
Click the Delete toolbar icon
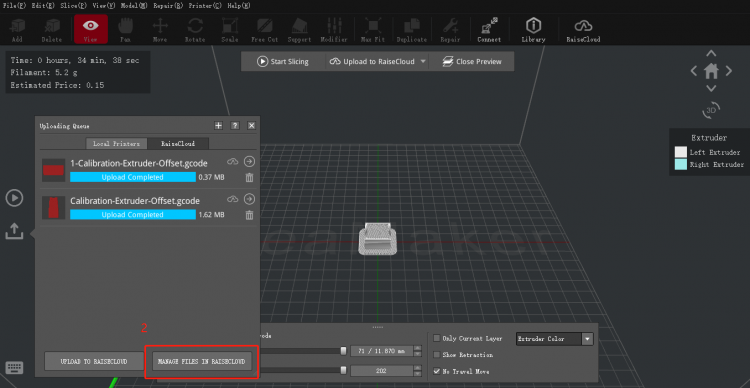(x=52, y=30)
